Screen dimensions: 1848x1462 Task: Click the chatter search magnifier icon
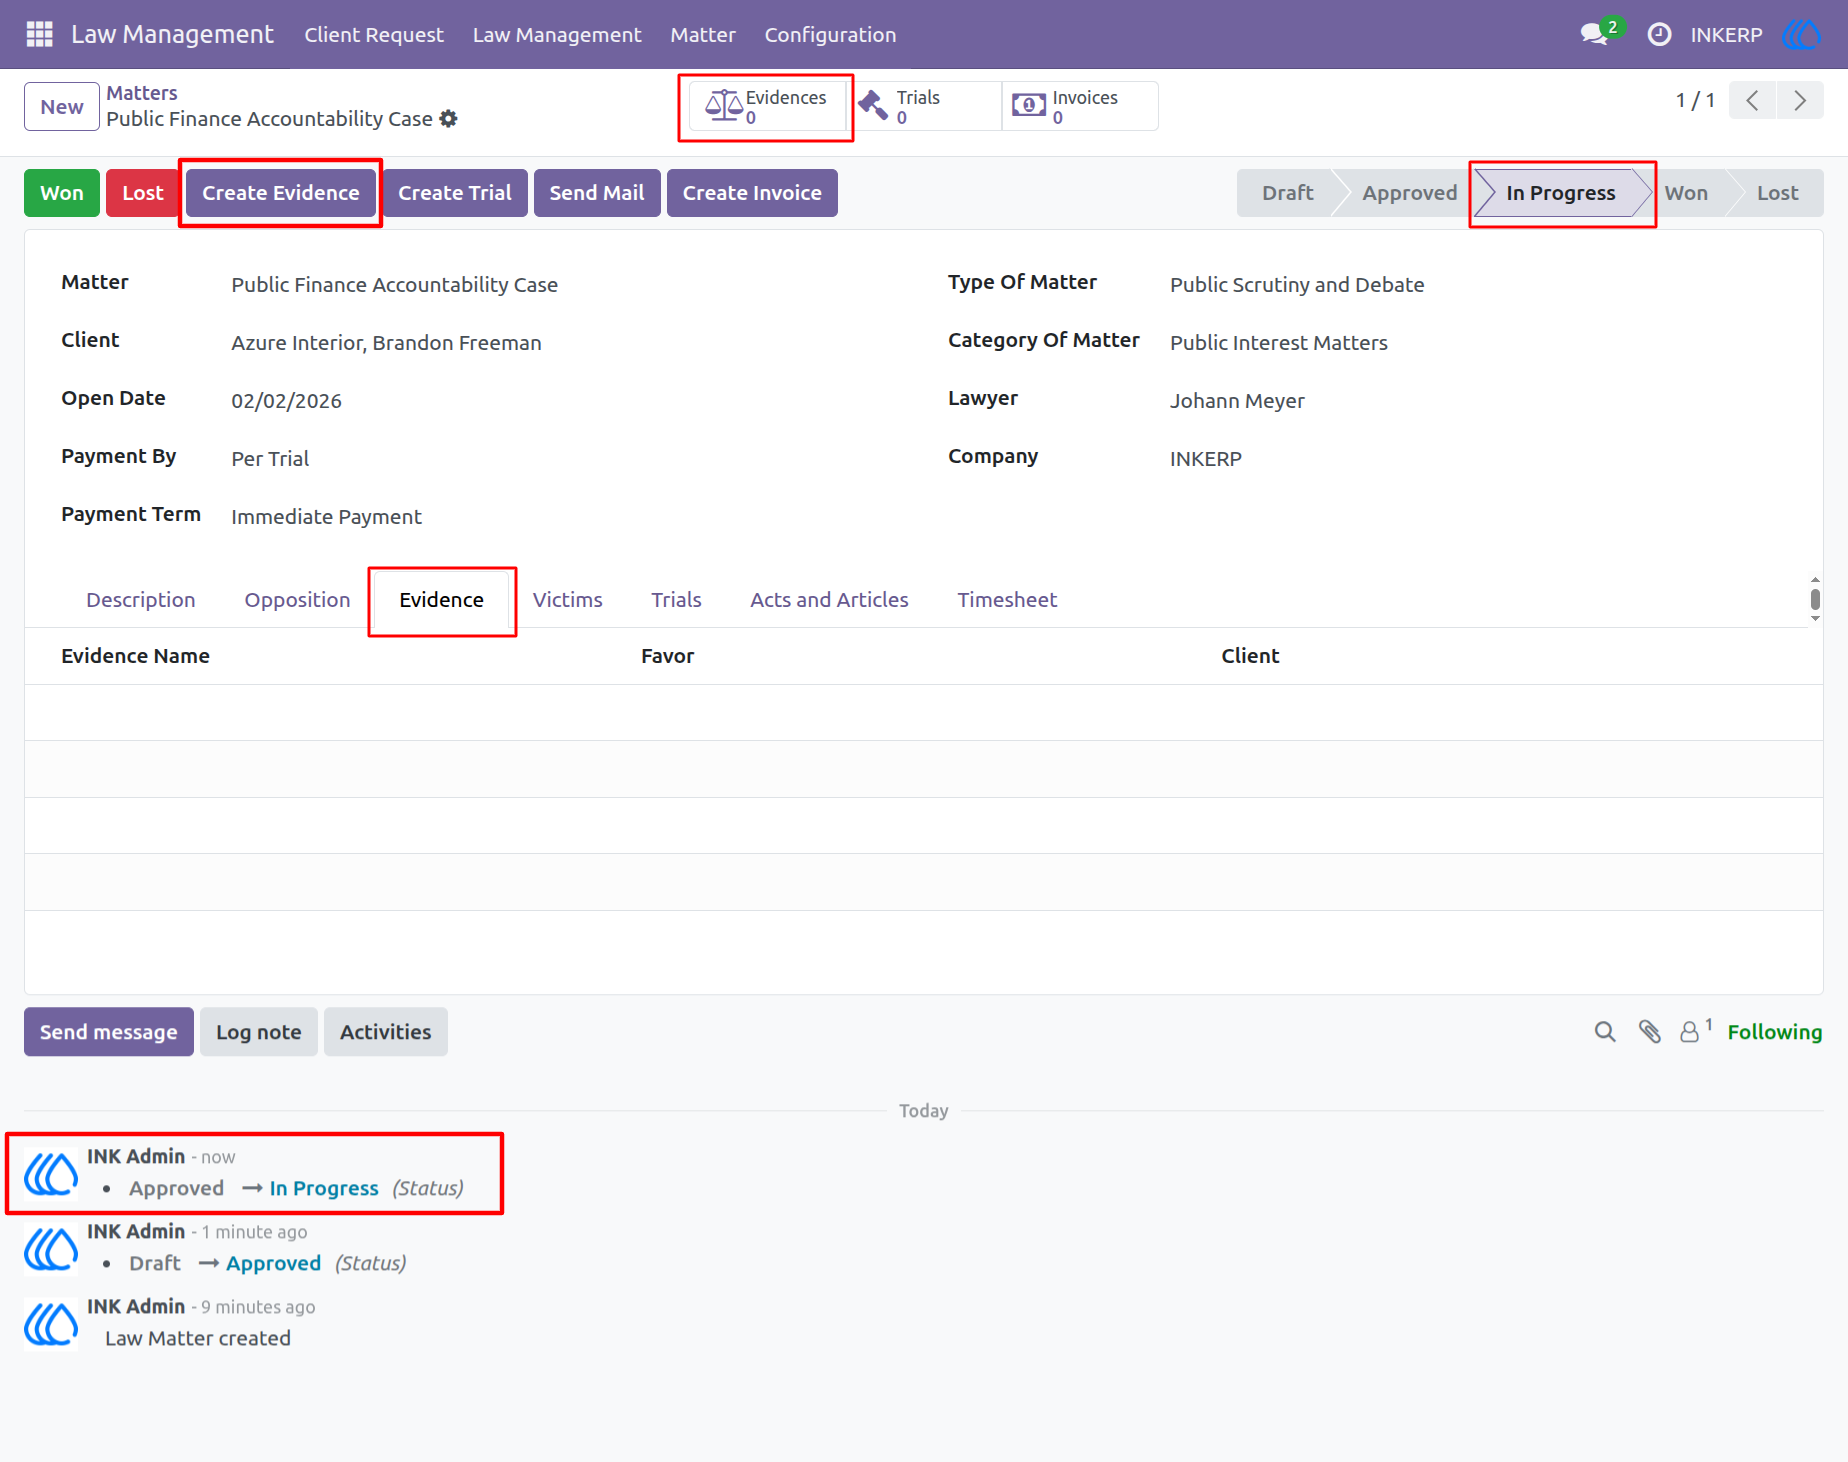coord(1605,1031)
